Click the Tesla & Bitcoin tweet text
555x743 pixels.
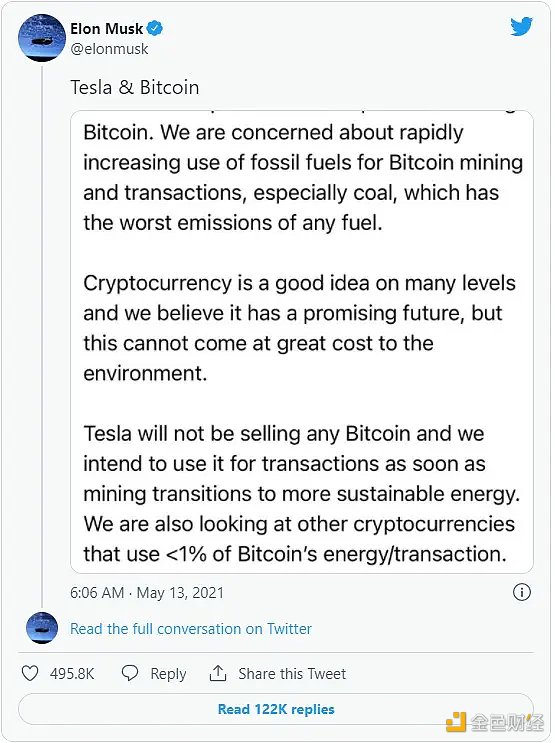click(135, 88)
